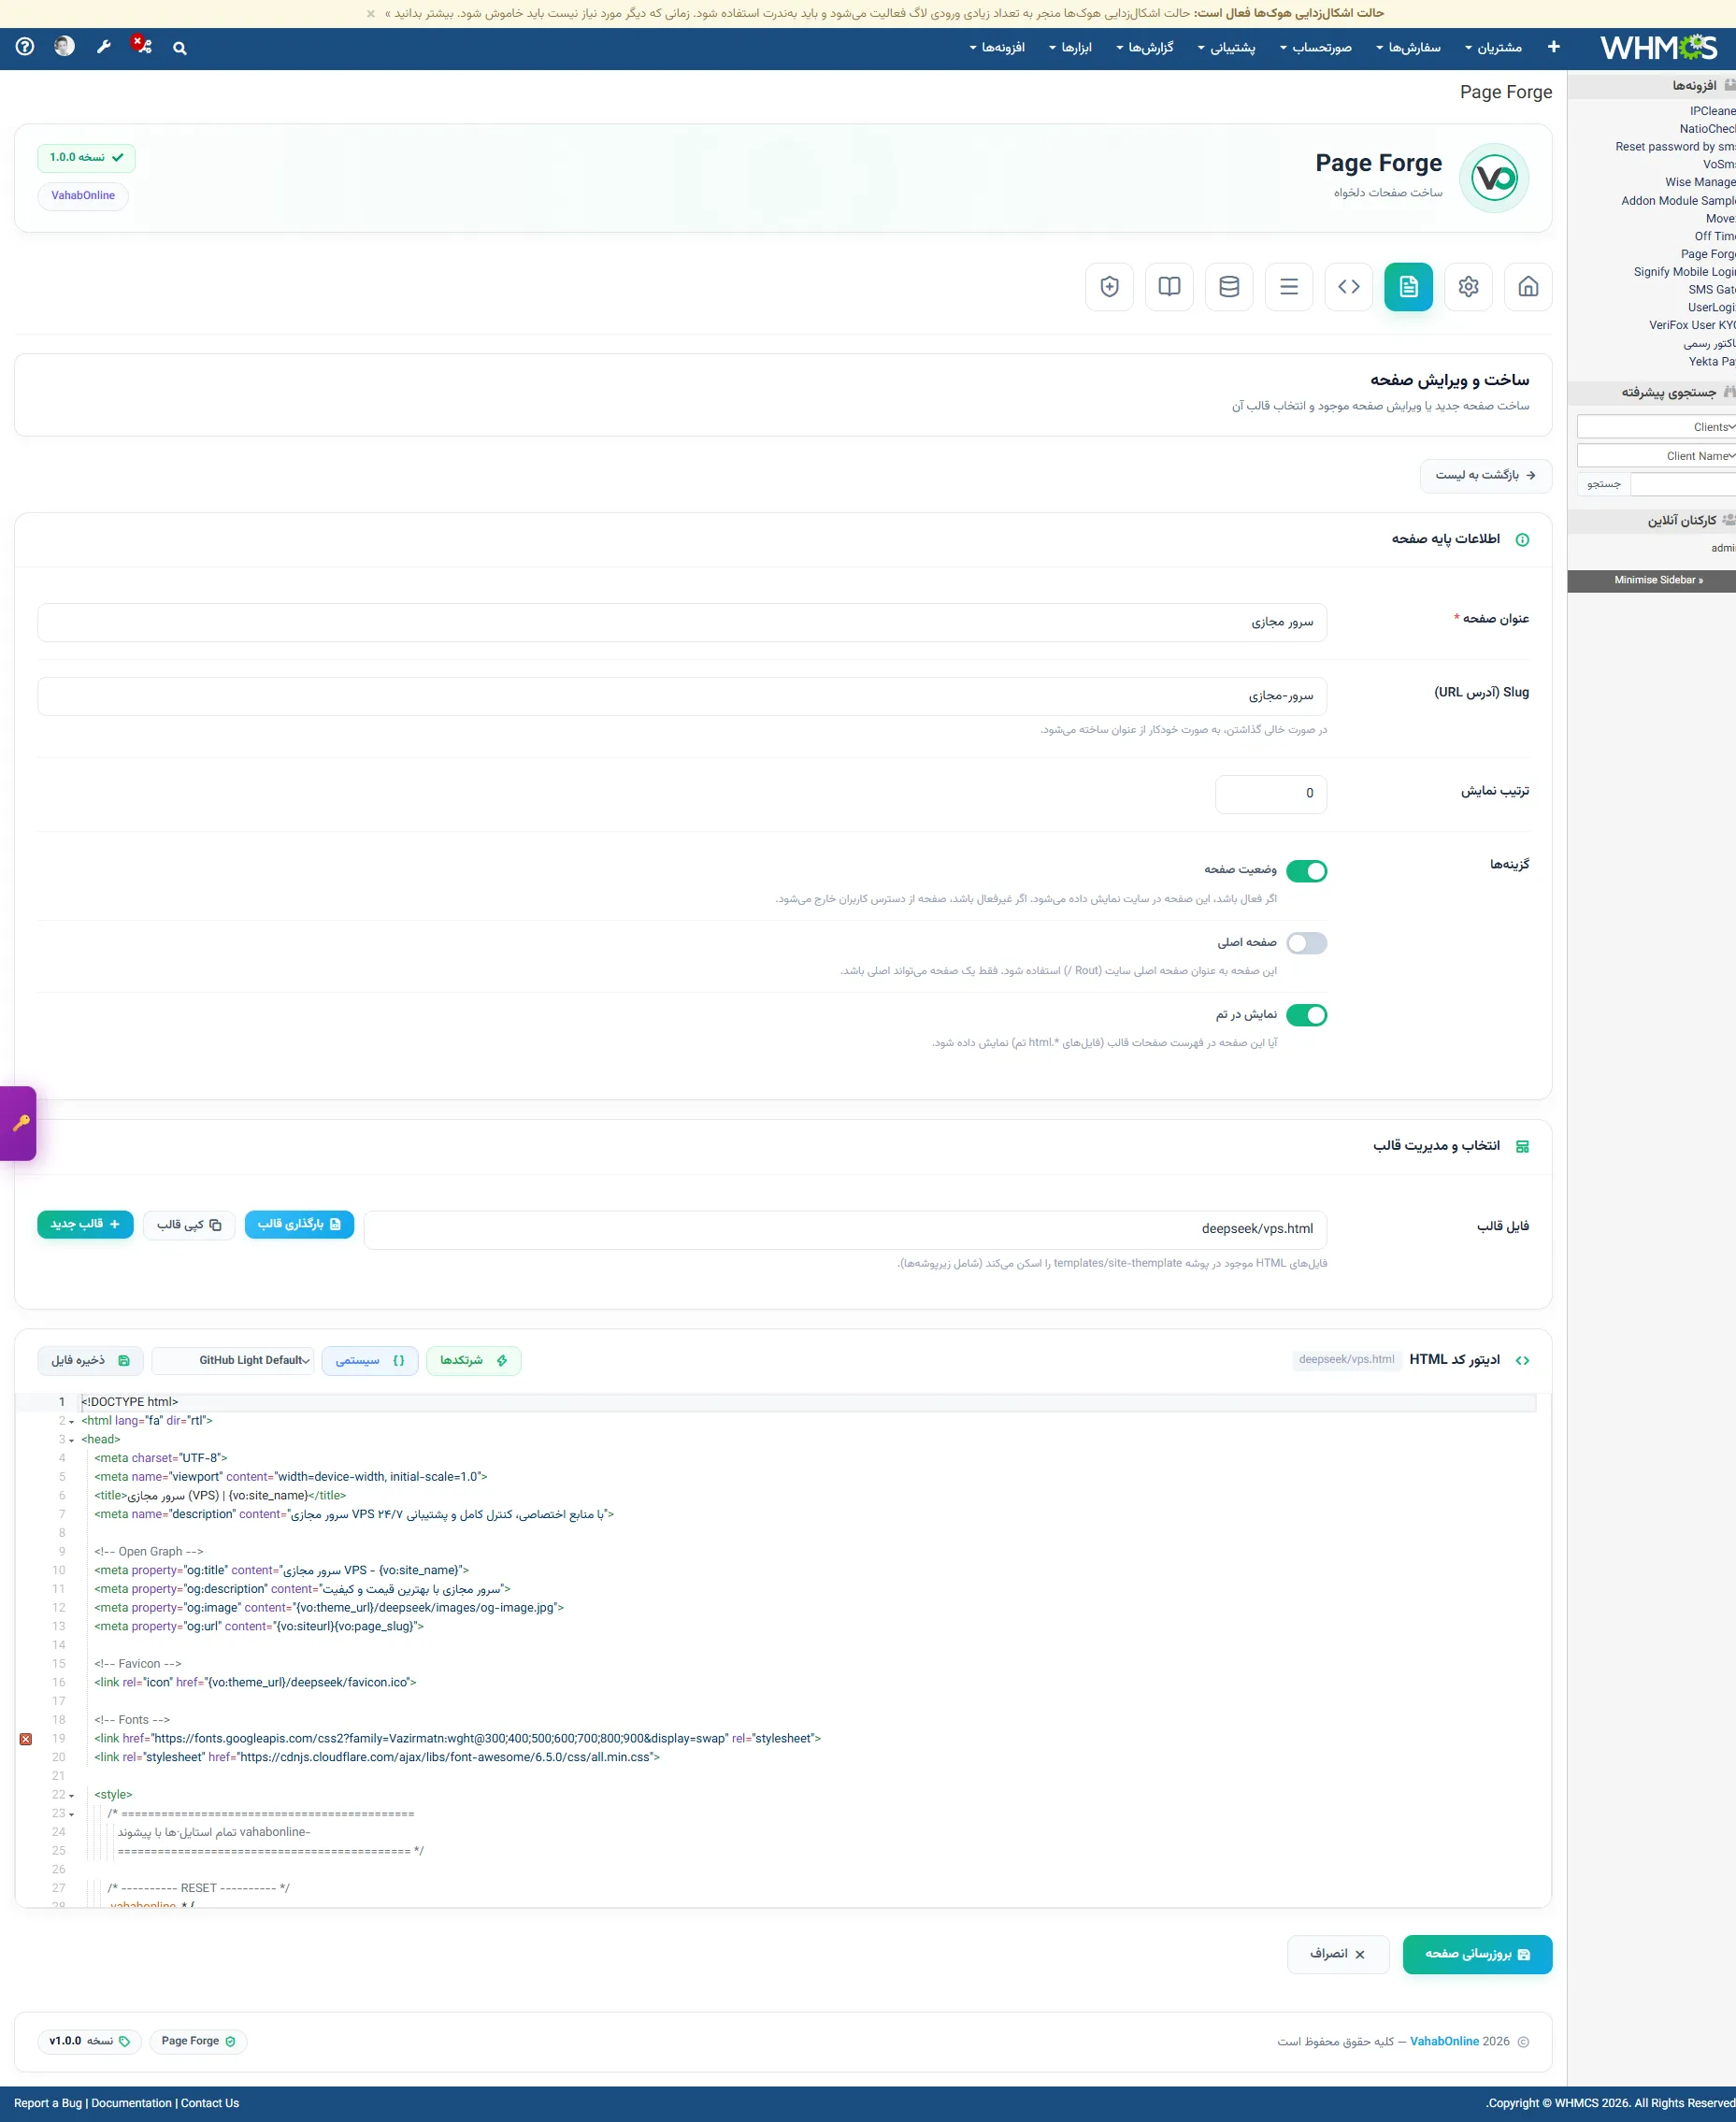Viewport: 1736px width, 2122px height.
Task: Open the menu lines tab icon
Action: [x=1288, y=287]
